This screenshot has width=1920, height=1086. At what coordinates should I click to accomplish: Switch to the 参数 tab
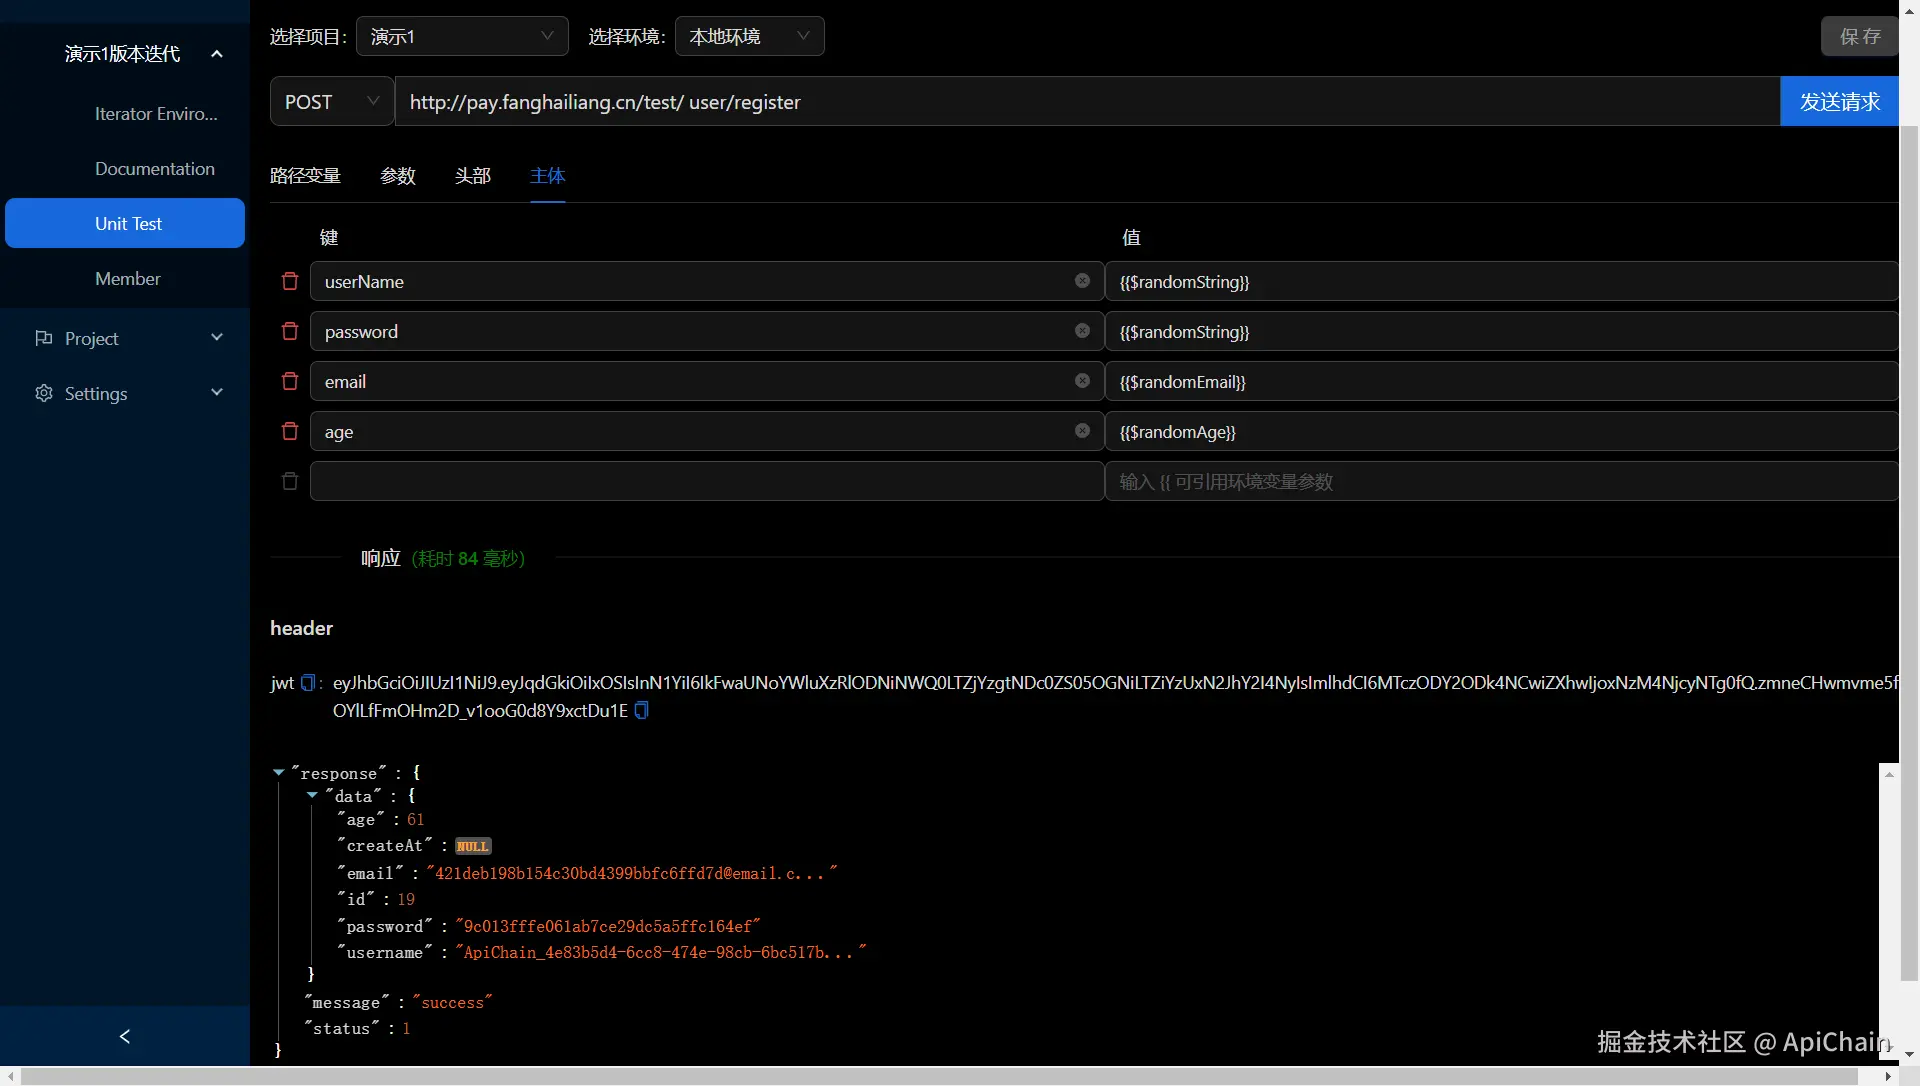point(397,176)
